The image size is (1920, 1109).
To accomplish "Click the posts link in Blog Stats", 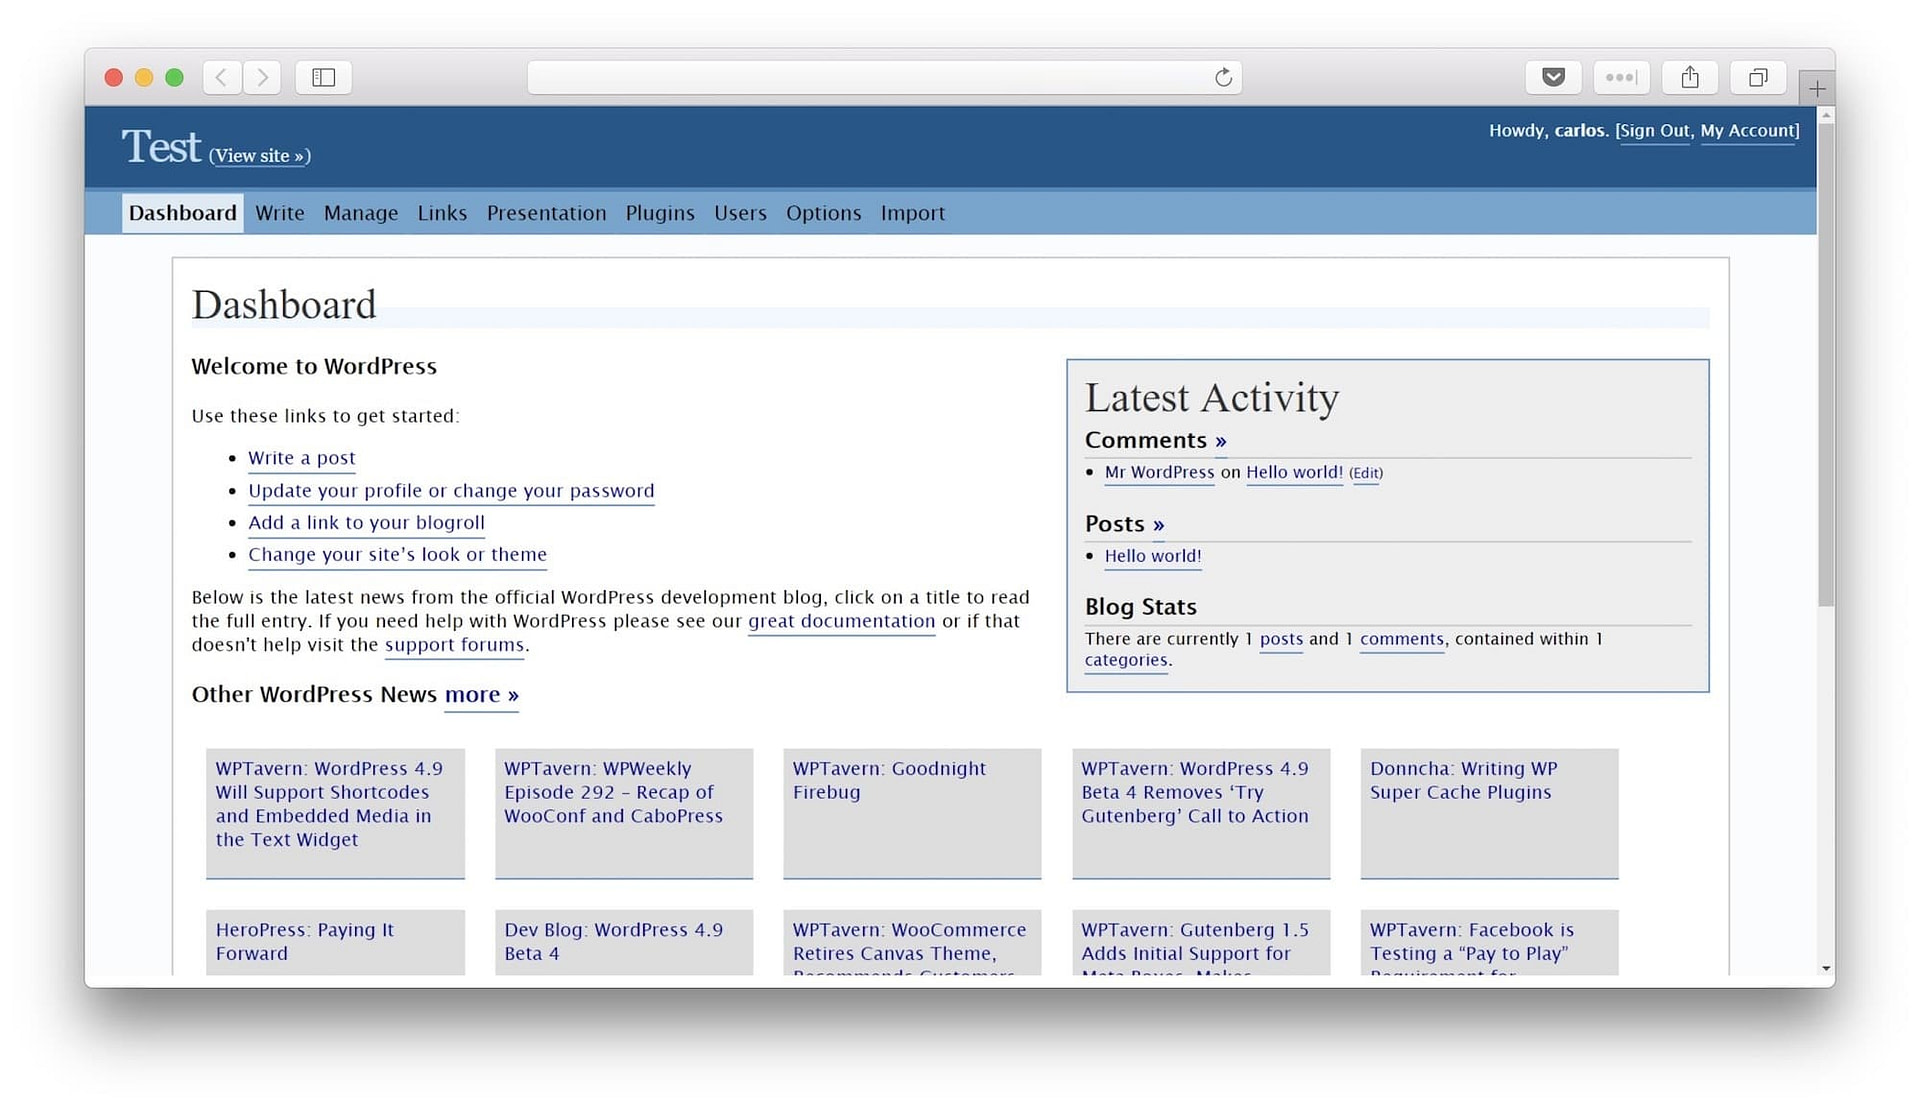I will (1281, 640).
